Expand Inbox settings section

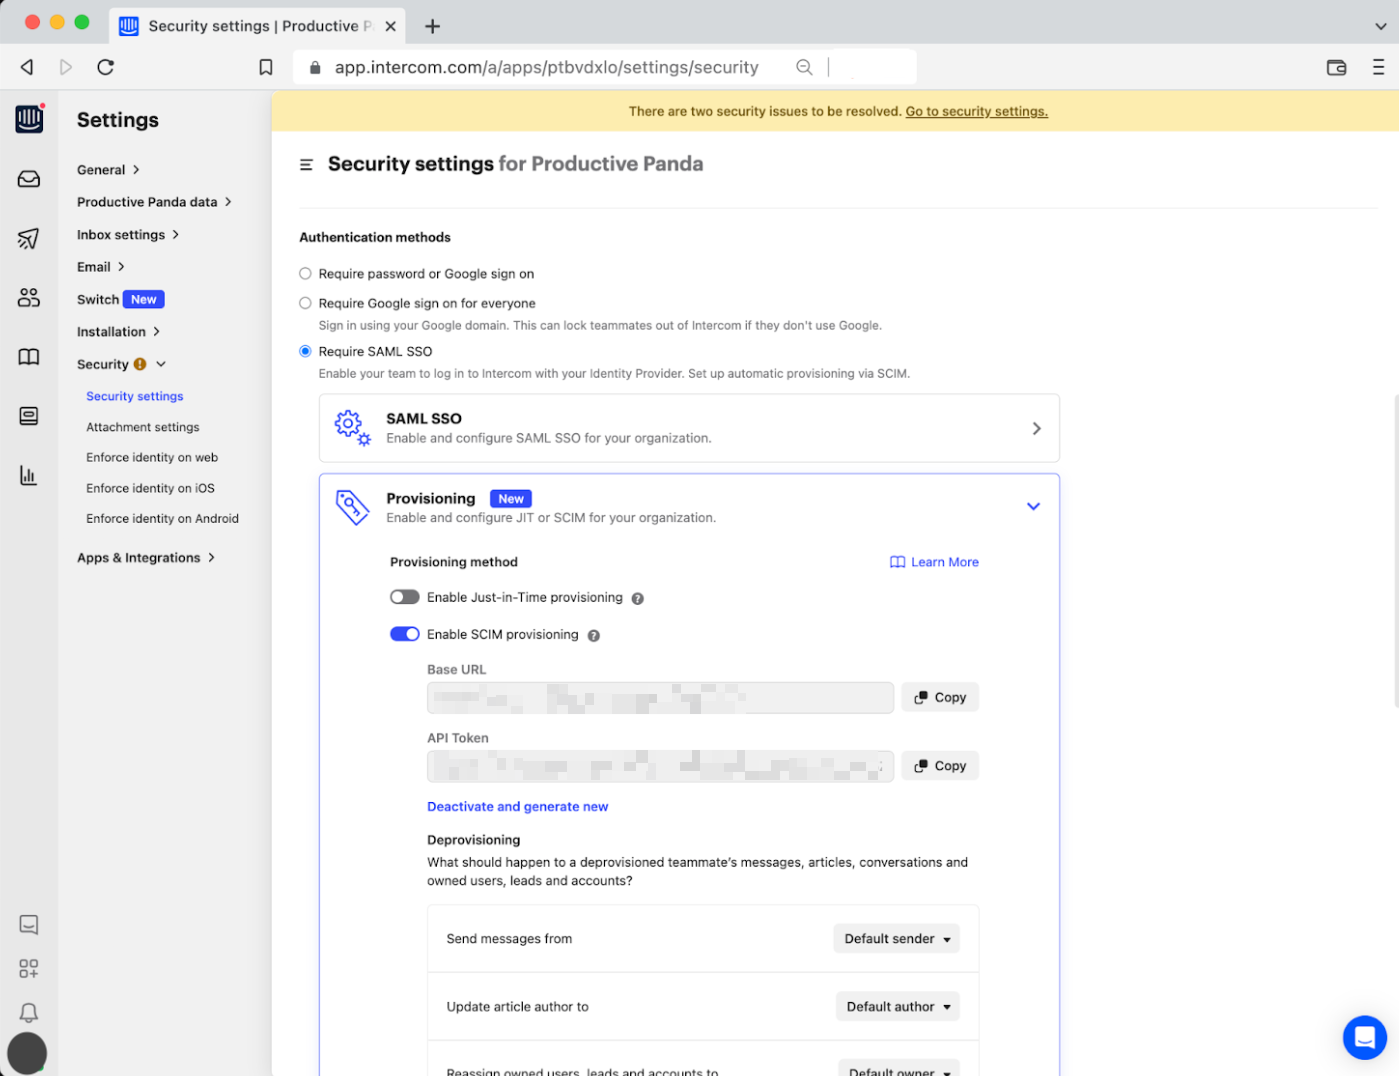tap(128, 235)
